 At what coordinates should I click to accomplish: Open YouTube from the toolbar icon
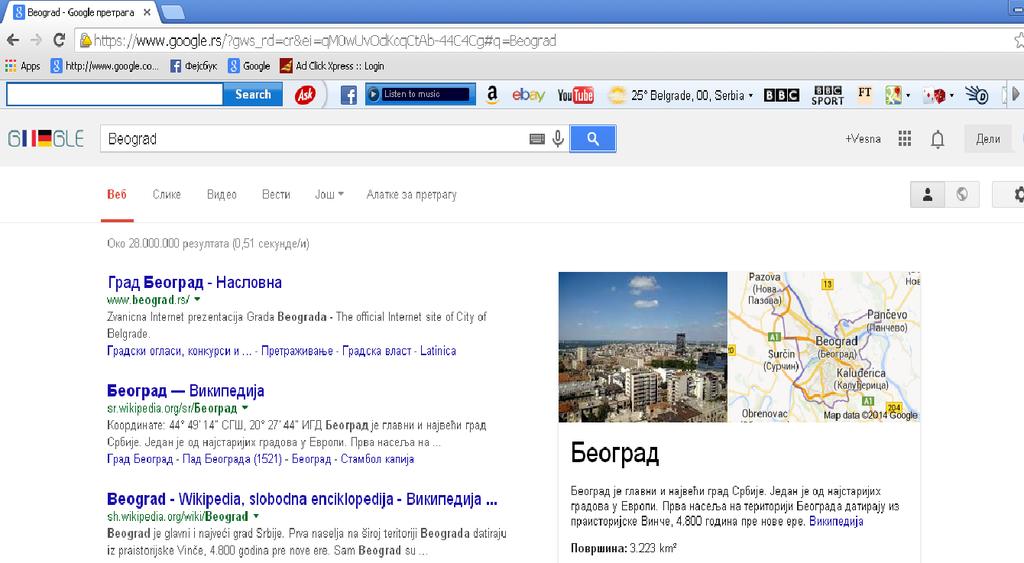575,95
